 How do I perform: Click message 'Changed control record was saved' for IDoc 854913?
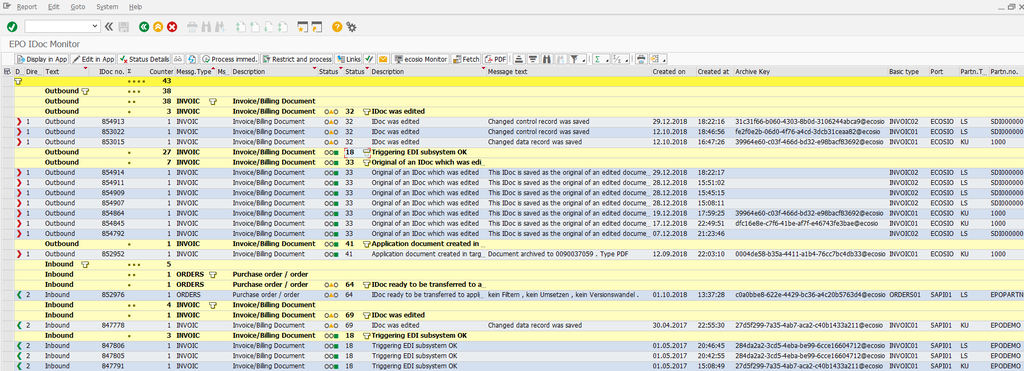coord(538,121)
